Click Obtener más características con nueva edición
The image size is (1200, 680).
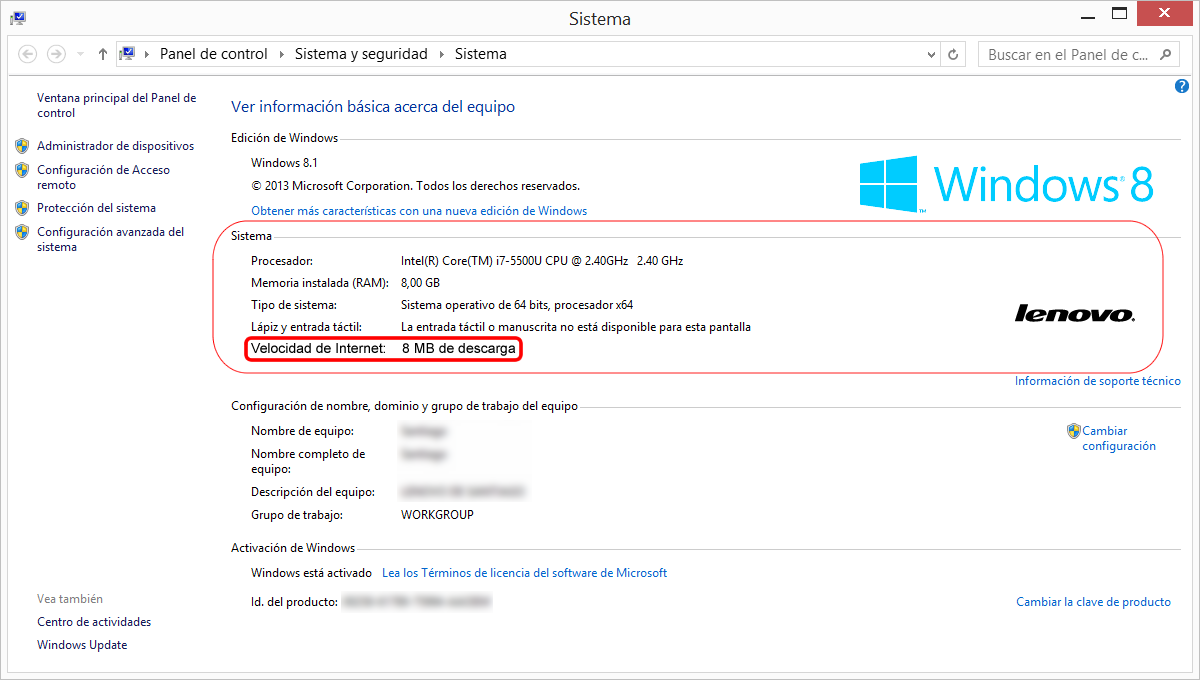point(419,211)
